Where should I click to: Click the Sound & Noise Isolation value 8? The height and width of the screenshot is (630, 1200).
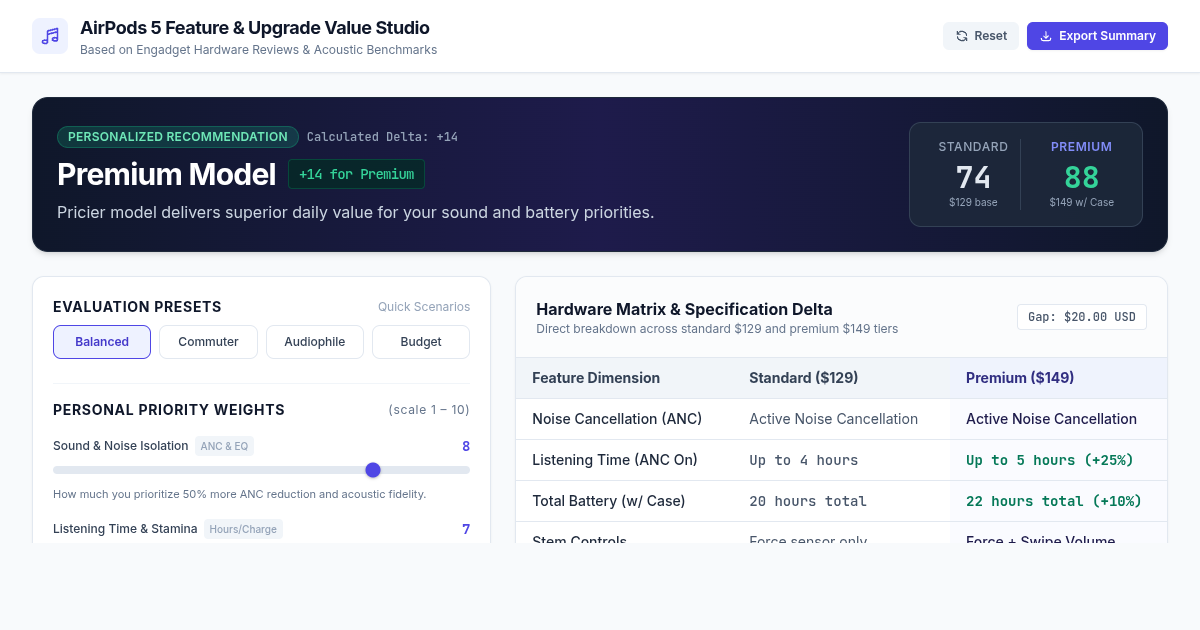[466, 446]
